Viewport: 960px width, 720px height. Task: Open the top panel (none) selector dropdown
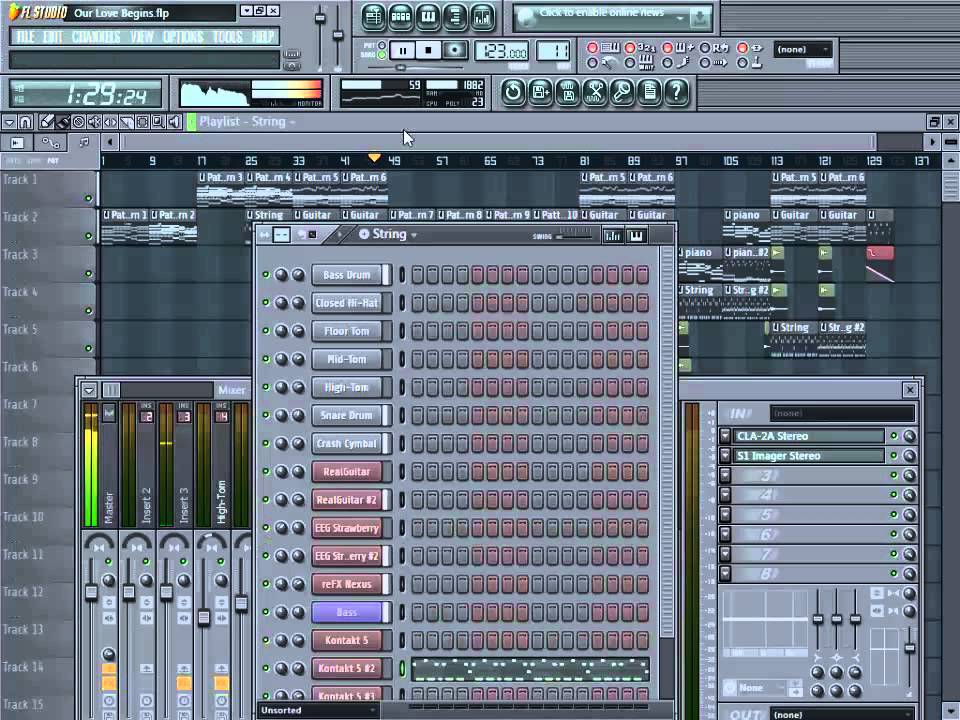pos(803,49)
